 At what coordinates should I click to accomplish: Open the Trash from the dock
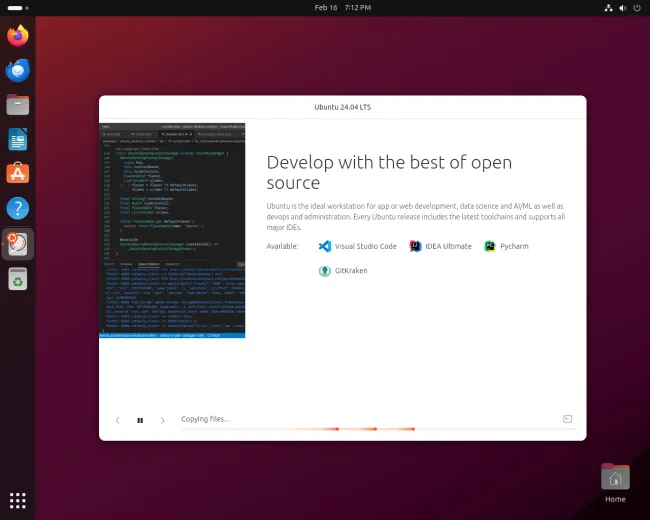coord(18,279)
